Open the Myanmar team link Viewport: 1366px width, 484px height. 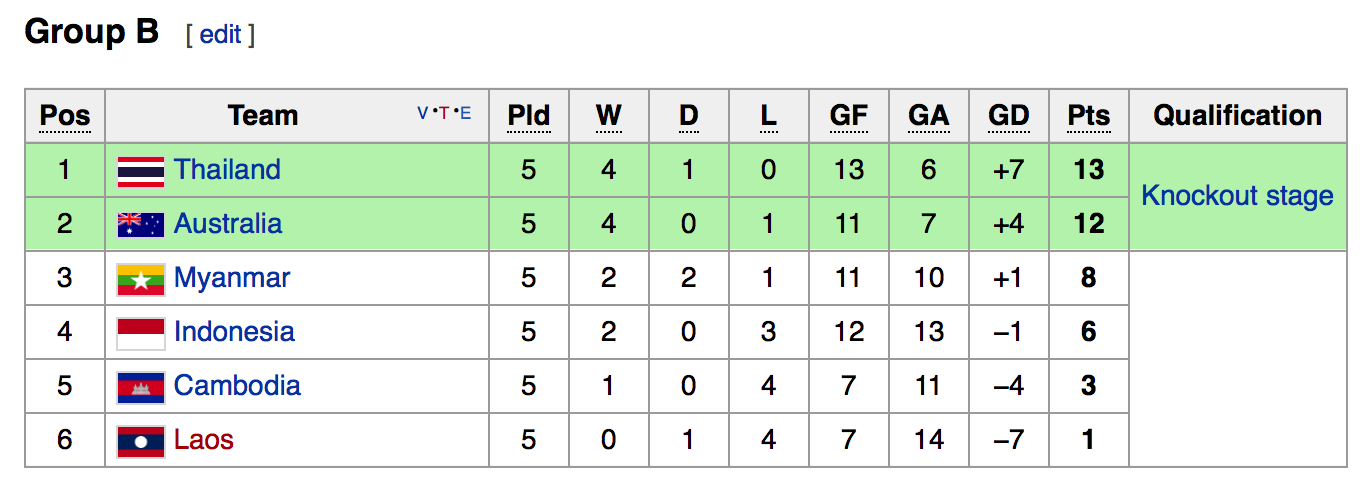click(232, 278)
